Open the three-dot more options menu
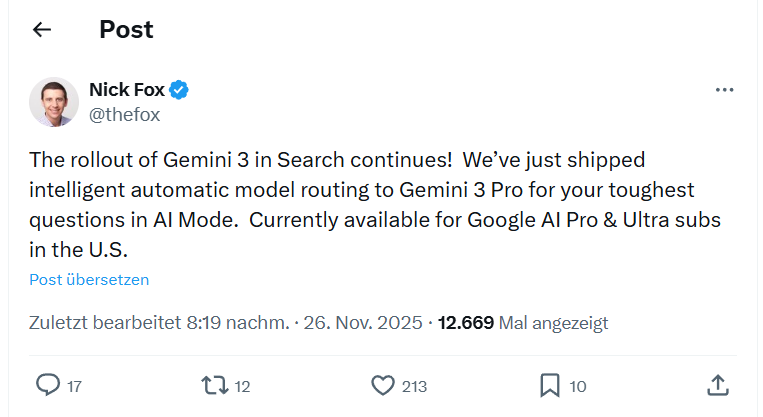Screen dimensions: 763x417 725,91
